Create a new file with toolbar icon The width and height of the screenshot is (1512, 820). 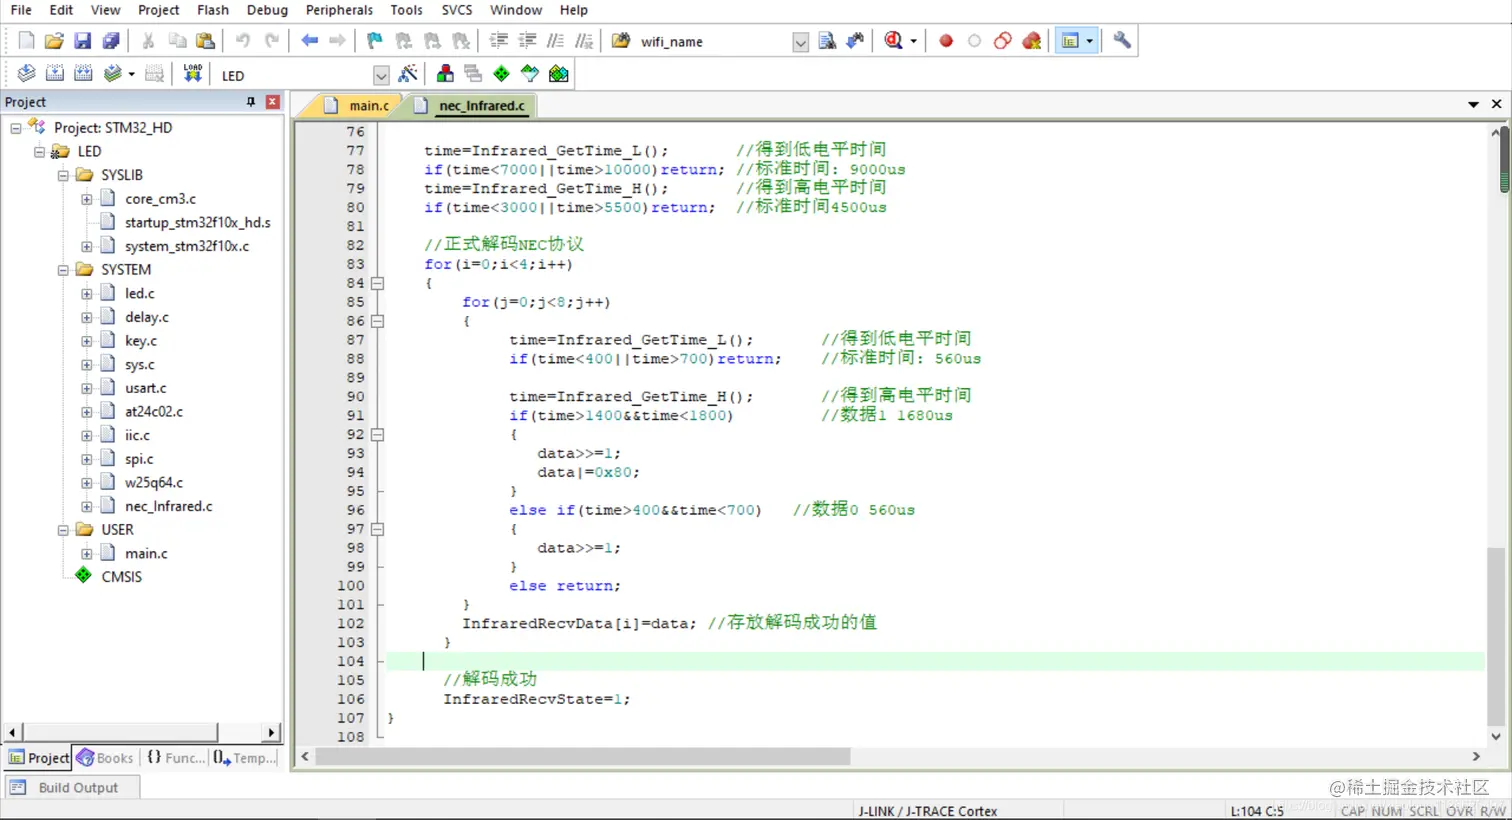(26, 41)
